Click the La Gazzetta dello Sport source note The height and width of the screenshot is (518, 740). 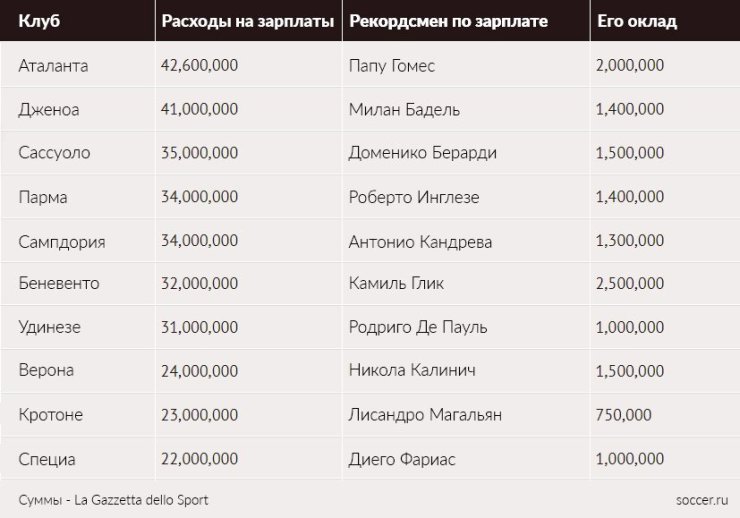coord(113,499)
